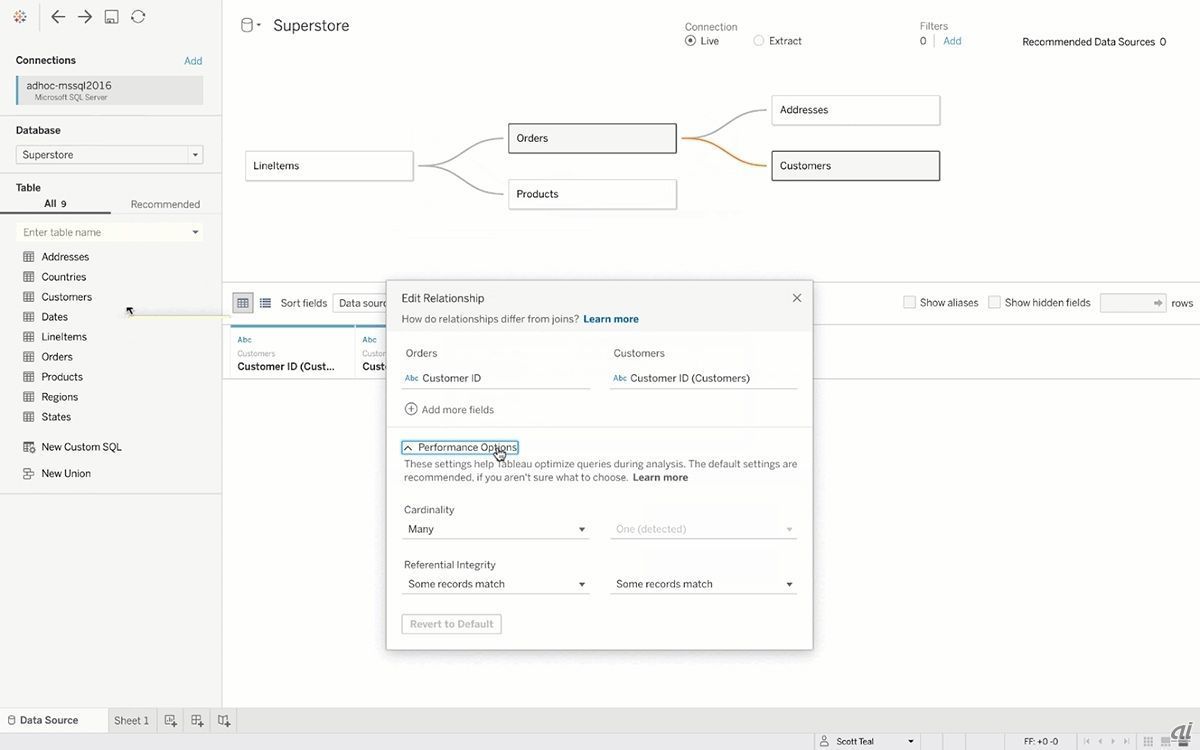The width and height of the screenshot is (1200, 750).
Task: Select the Addresses table in canvas
Action: (x=856, y=110)
